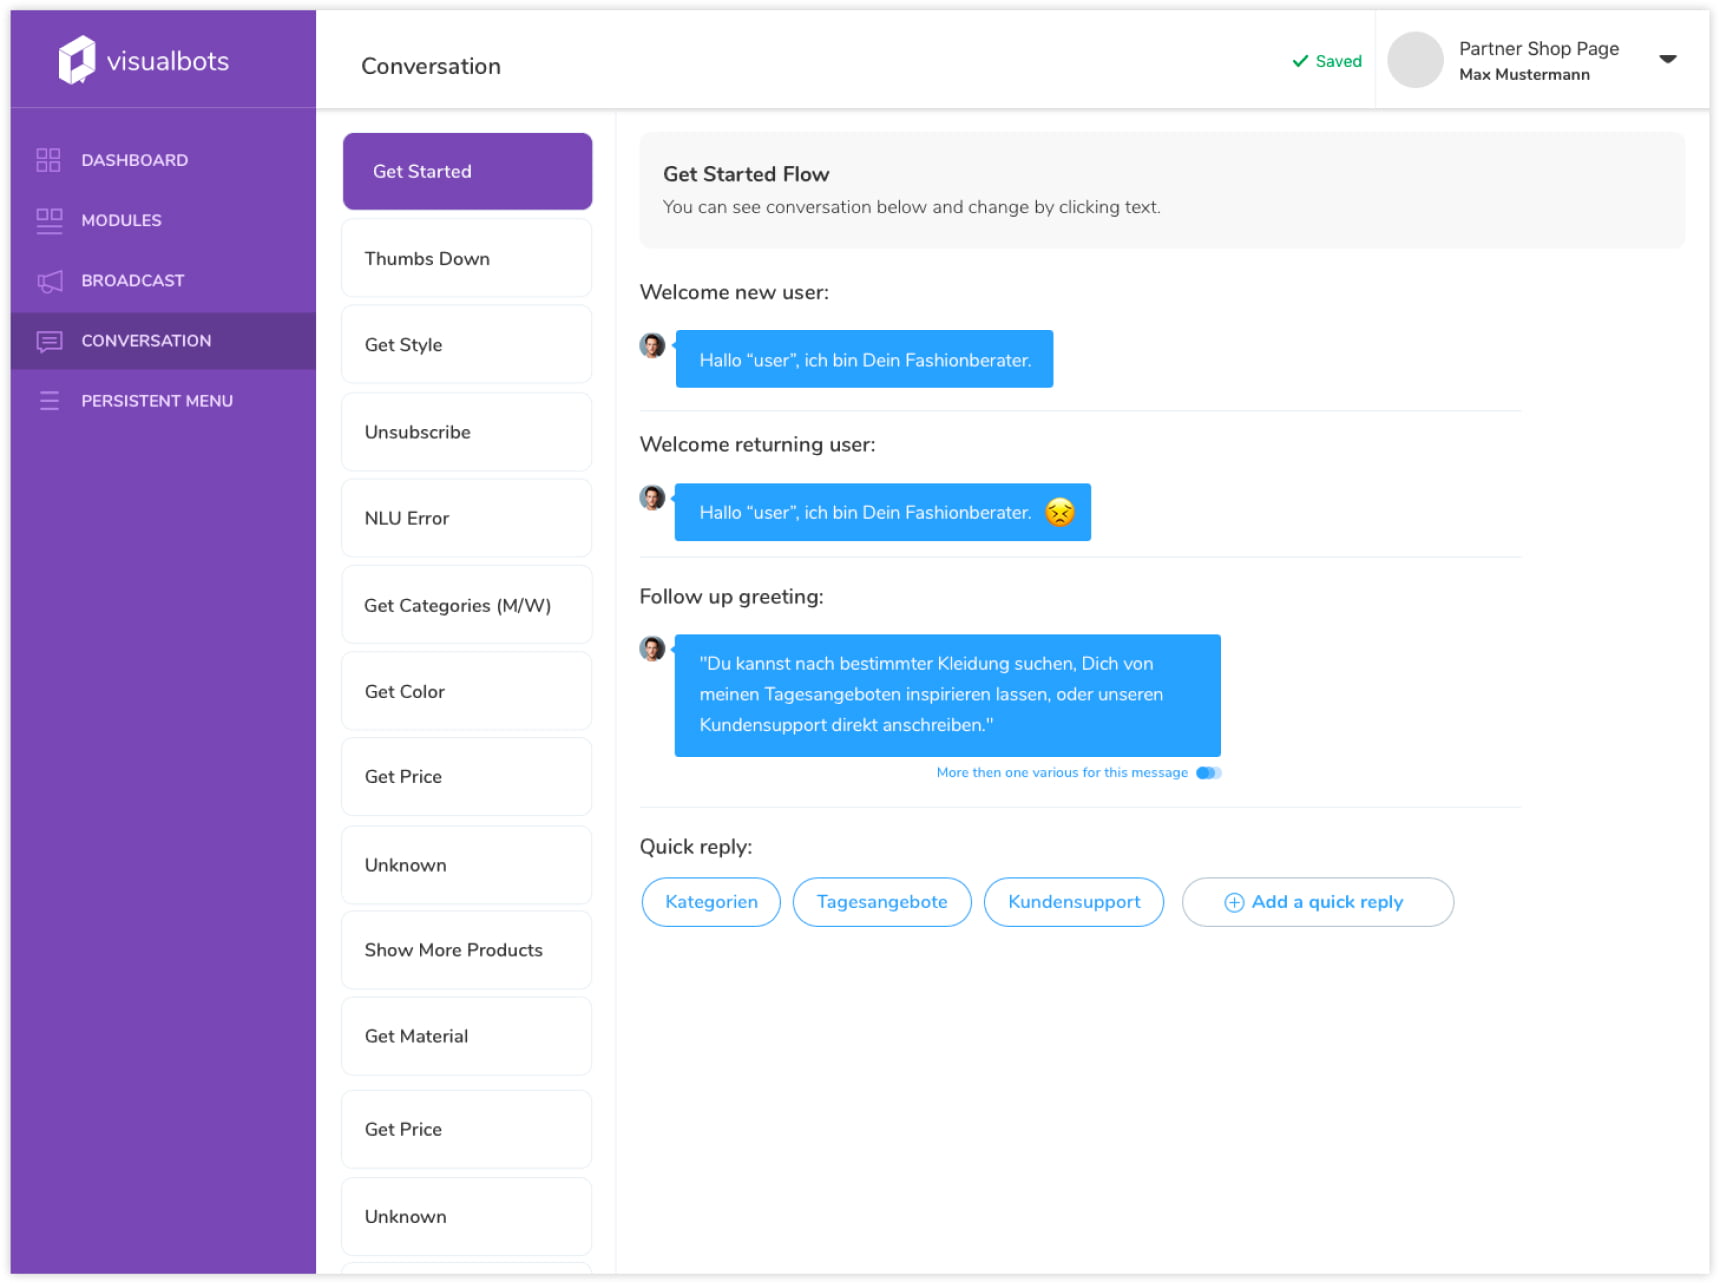Select the Get Started flow tab
The height and width of the screenshot is (1284, 1720).
[467, 171]
